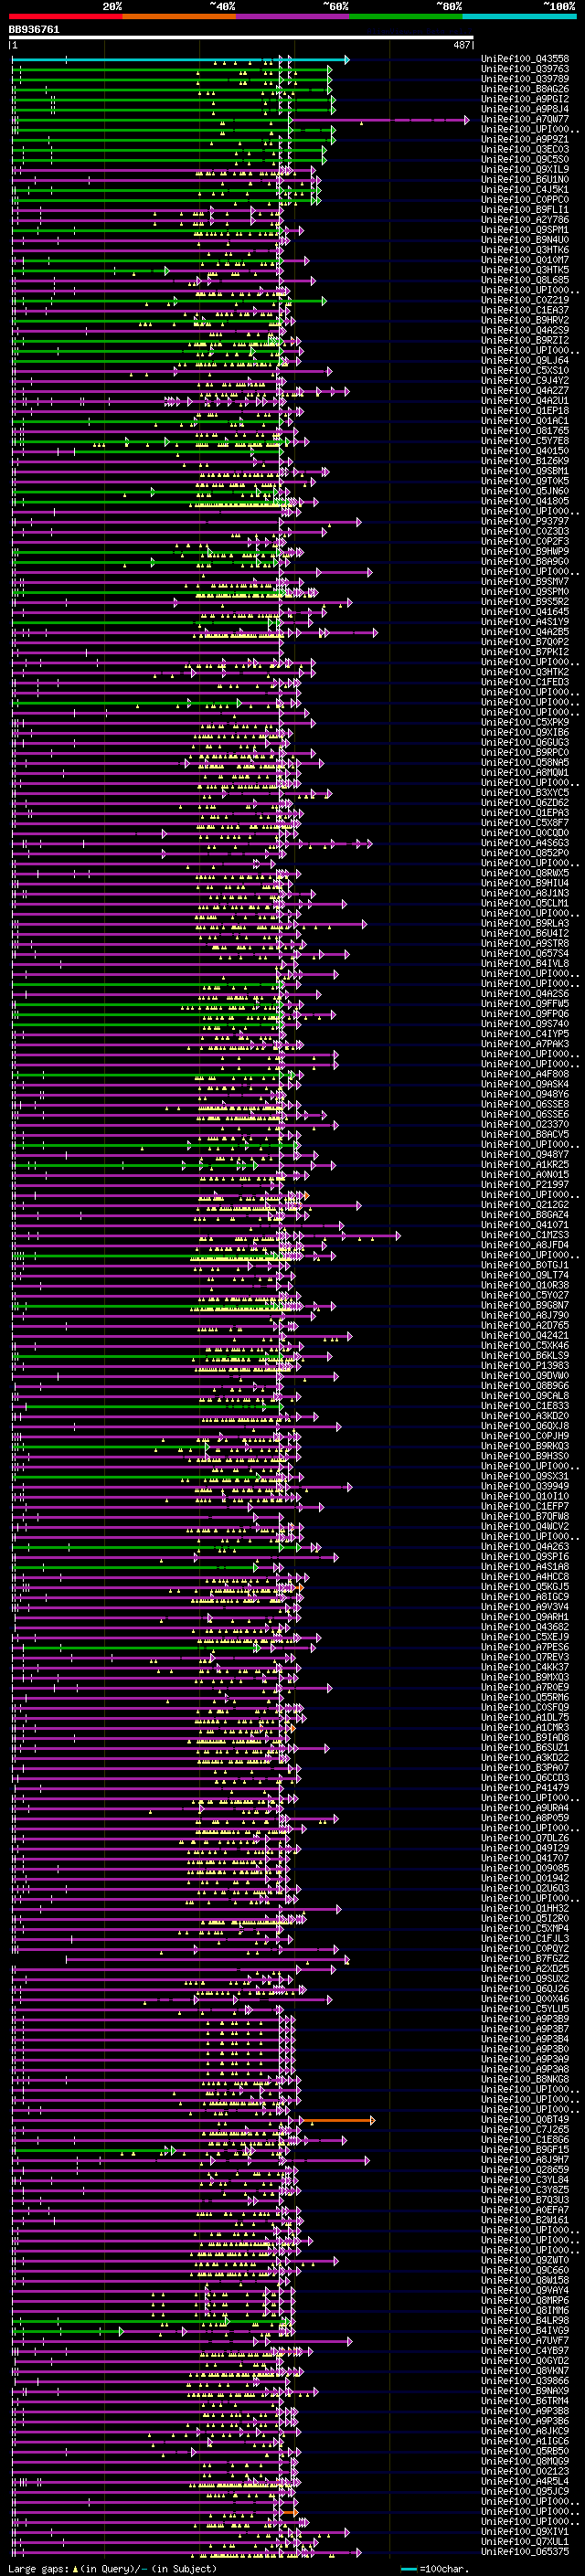
Task: Click the query name BB936761
Action: [x=34, y=30]
